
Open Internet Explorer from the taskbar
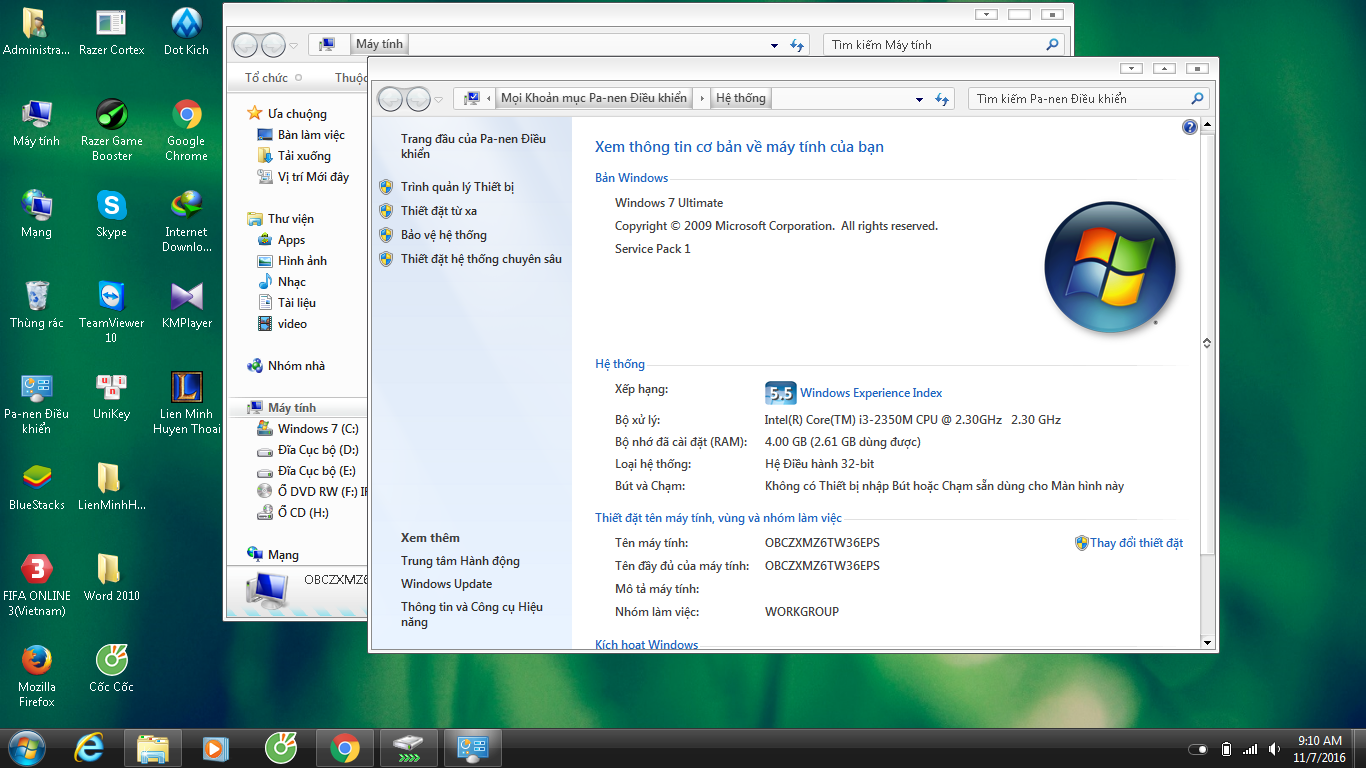pyautogui.click(x=90, y=748)
